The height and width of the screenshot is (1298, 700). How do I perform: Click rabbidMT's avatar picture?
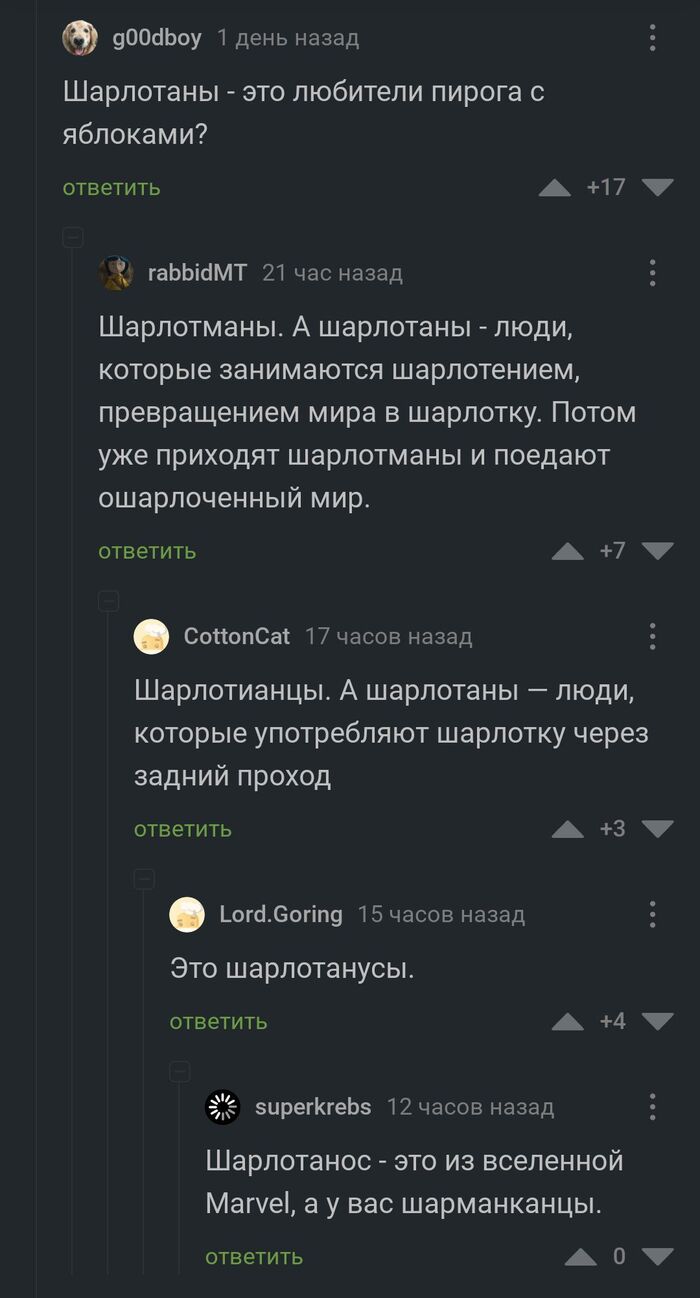point(116,273)
